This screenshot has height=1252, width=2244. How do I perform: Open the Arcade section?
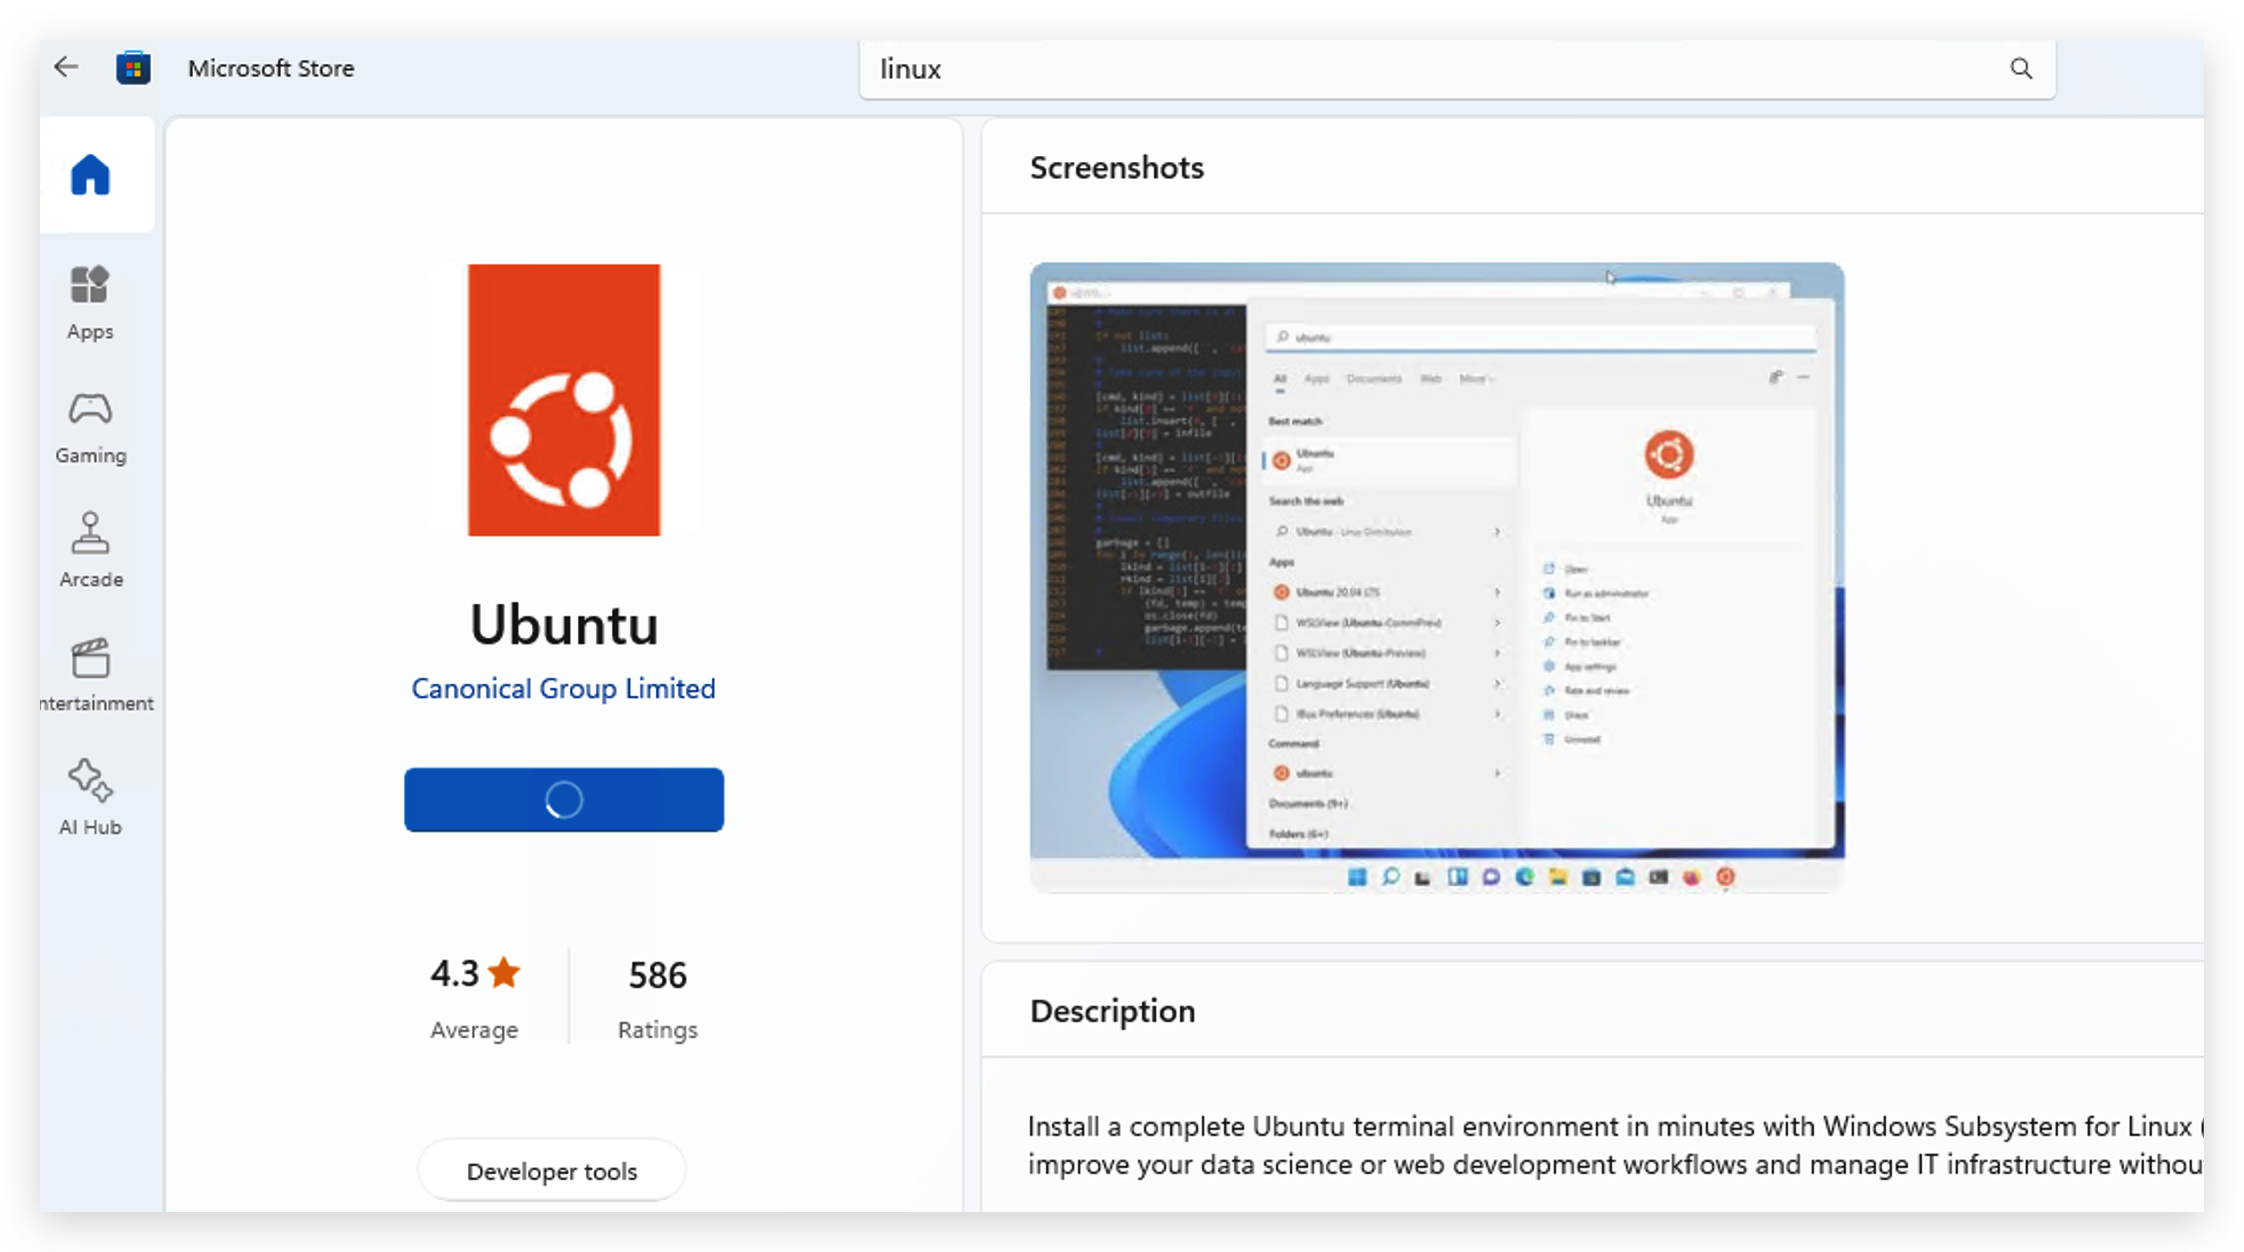coord(90,551)
